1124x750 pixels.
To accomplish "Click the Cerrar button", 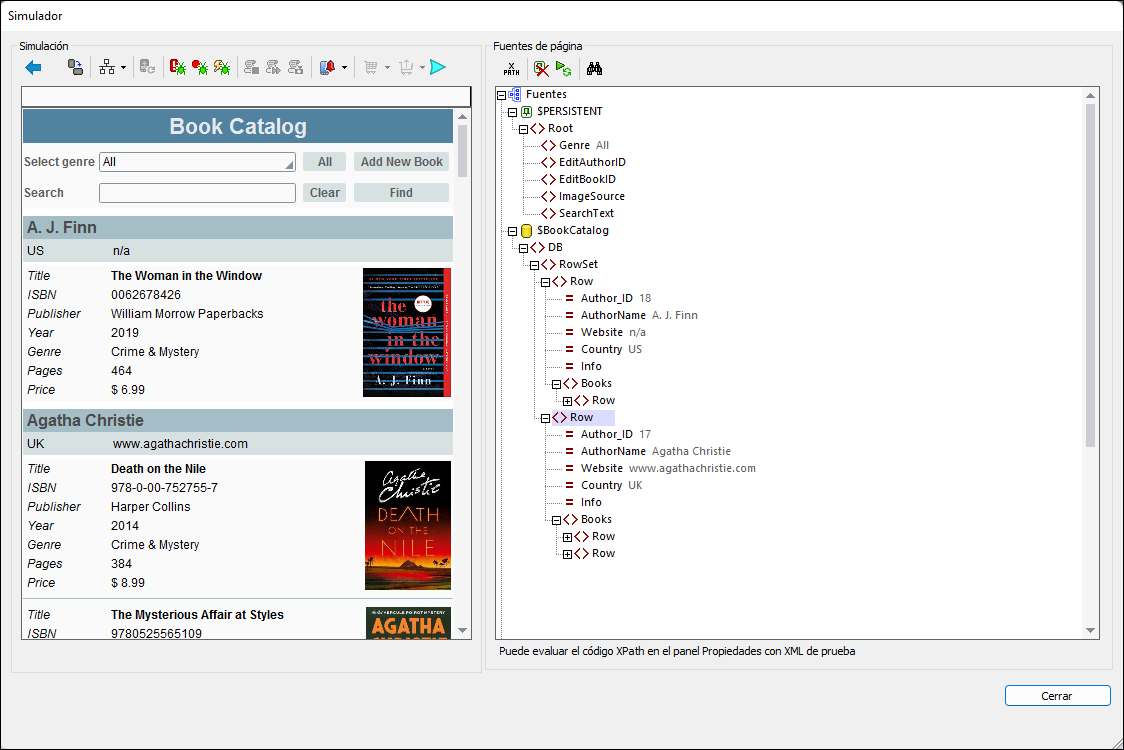I will coord(1057,696).
